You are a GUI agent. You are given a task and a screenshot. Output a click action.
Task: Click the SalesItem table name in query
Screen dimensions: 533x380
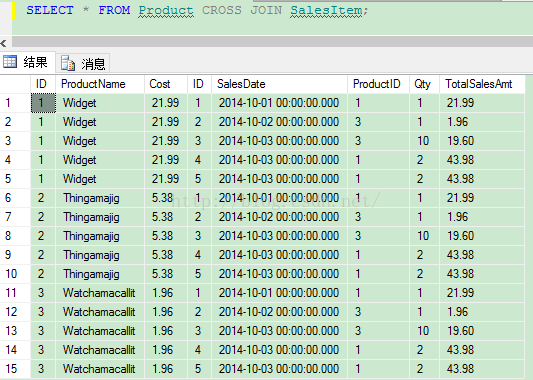[x=326, y=11]
